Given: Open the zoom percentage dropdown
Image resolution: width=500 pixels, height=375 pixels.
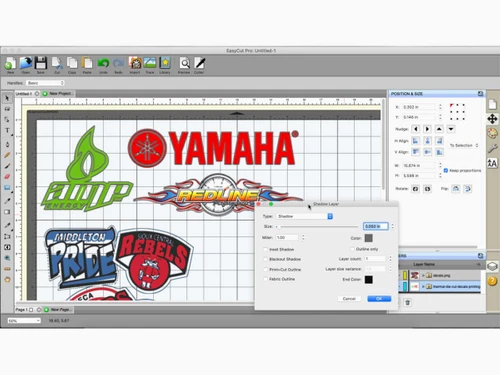Looking at the screenshot, I should click(24, 321).
